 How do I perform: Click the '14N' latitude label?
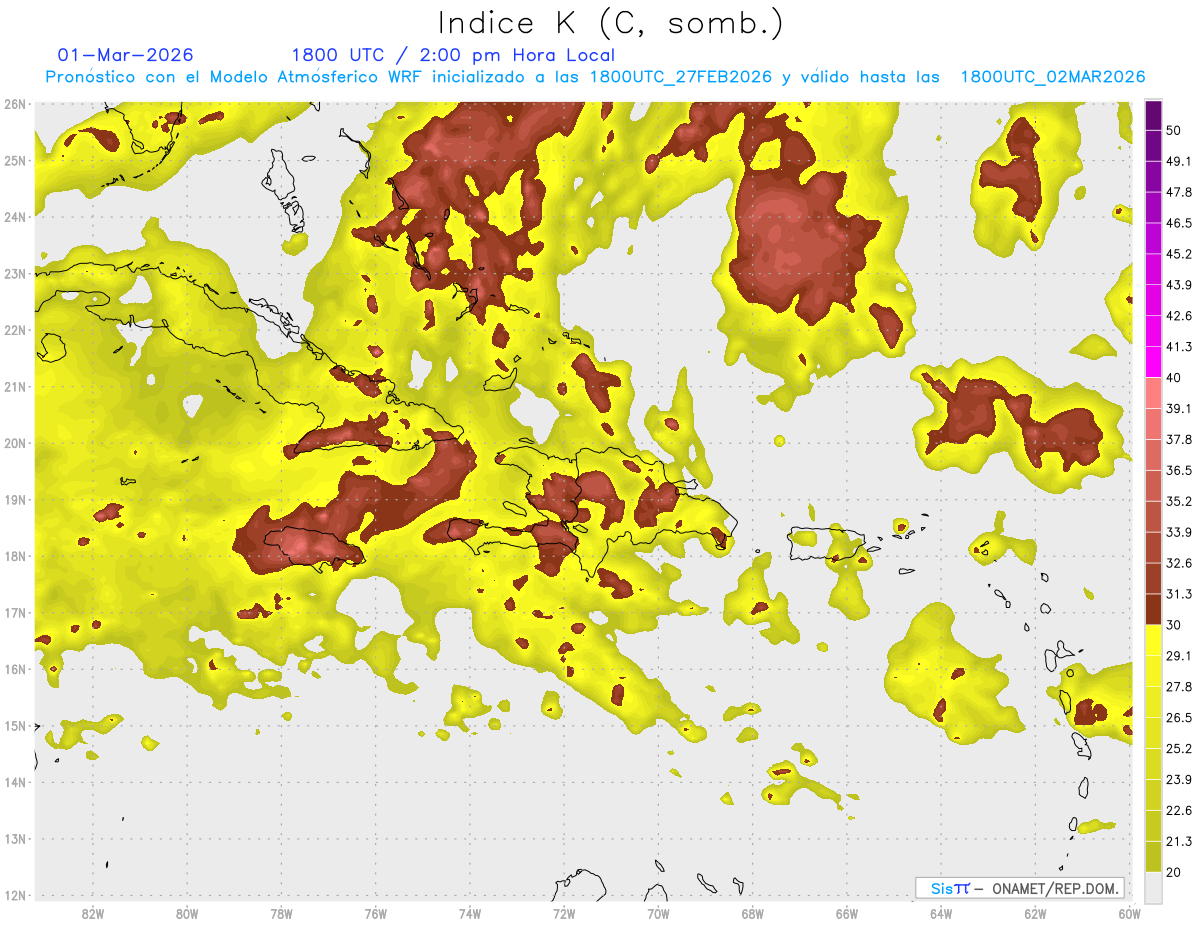(x=15, y=782)
